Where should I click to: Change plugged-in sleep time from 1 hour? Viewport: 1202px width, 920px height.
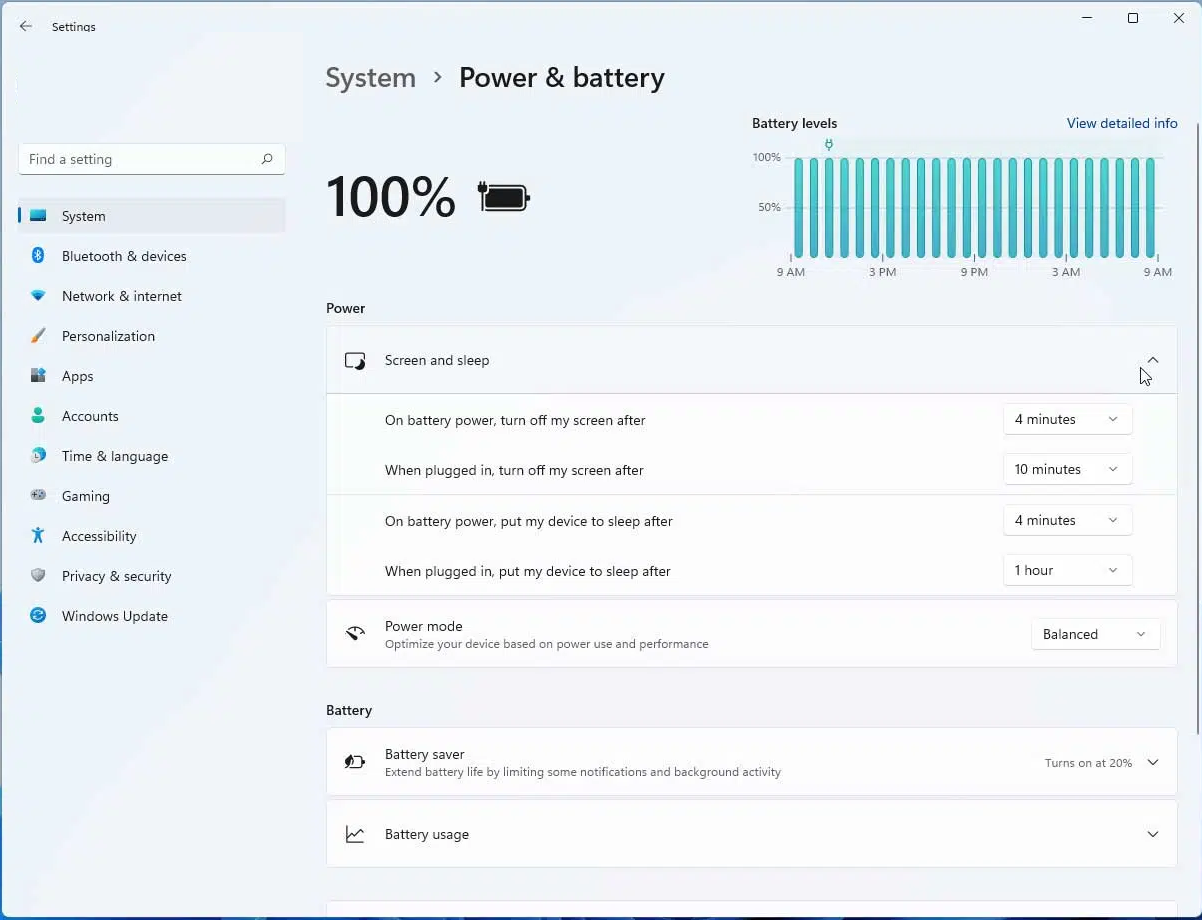coord(1067,571)
